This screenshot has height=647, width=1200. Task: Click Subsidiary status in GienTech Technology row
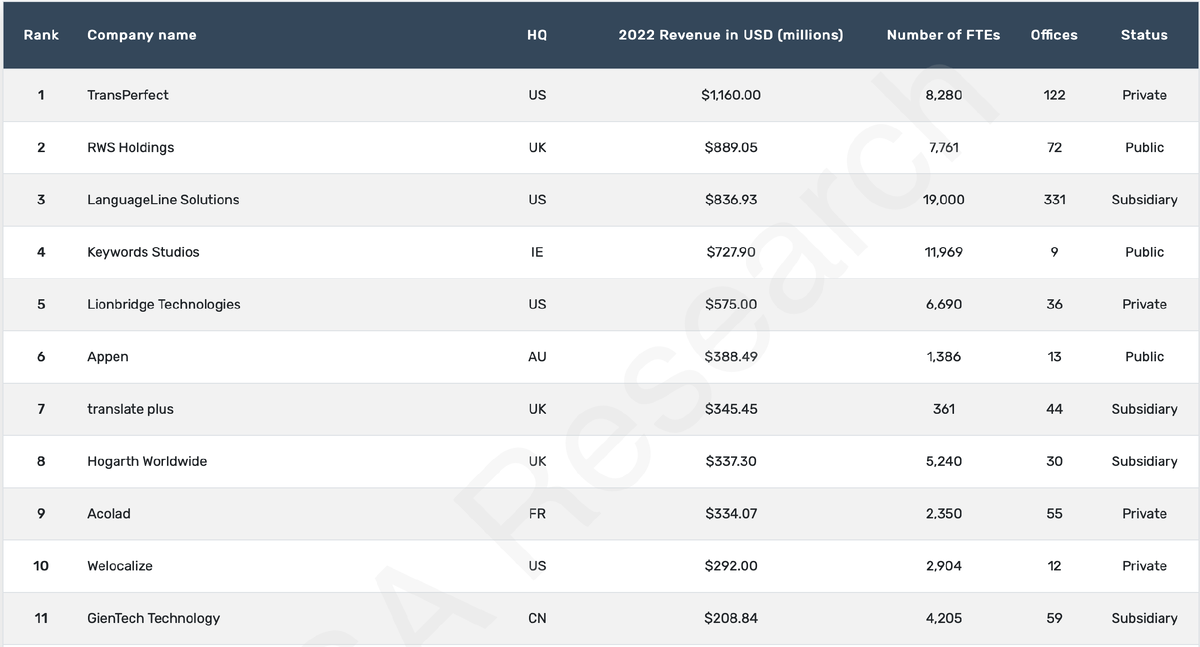pos(1144,618)
